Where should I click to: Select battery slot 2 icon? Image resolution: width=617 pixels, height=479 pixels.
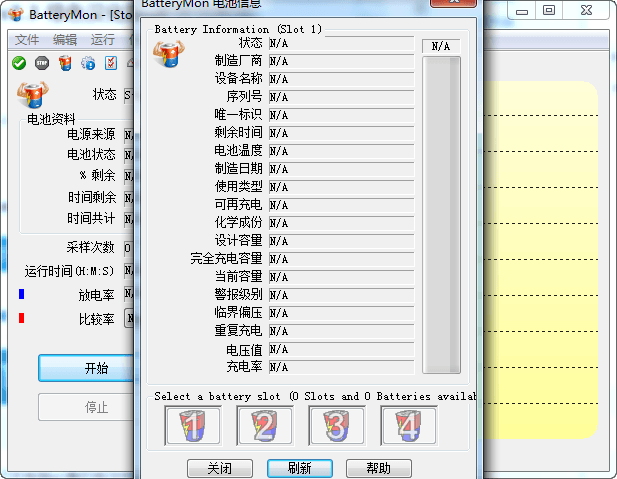tap(265, 426)
